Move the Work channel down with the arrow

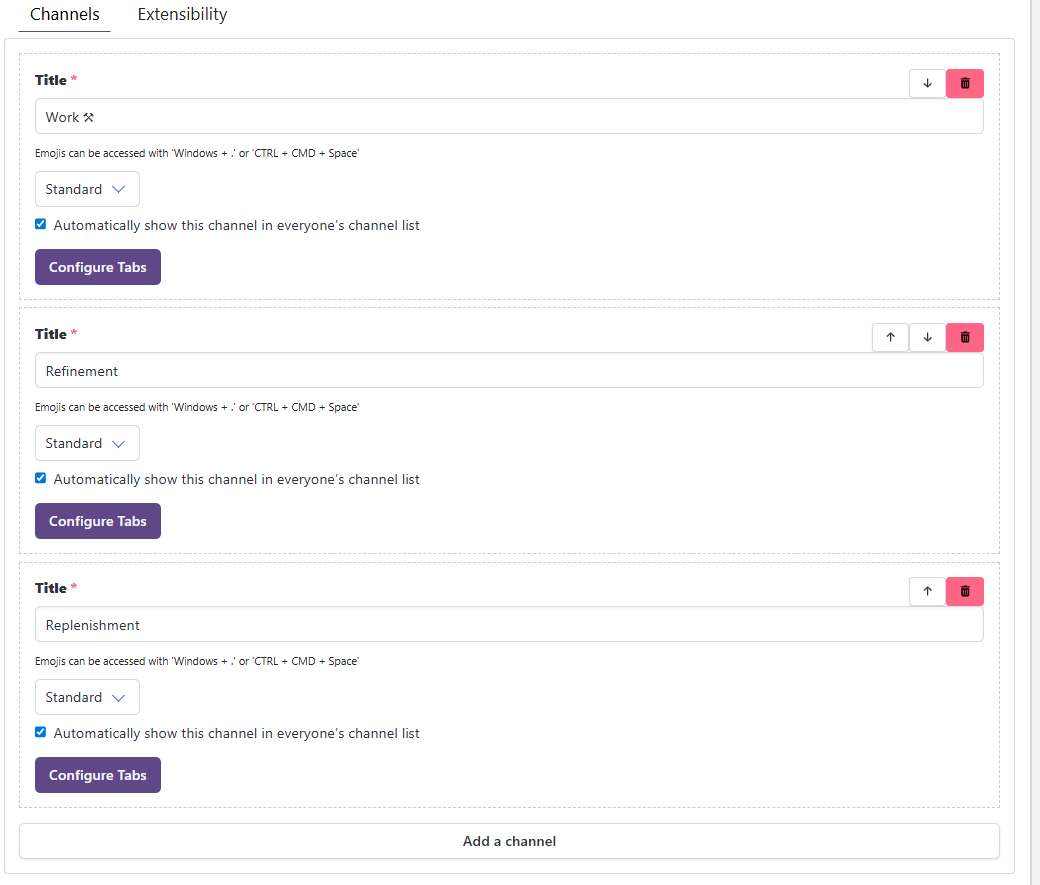pyautogui.click(x=926, y=83)
